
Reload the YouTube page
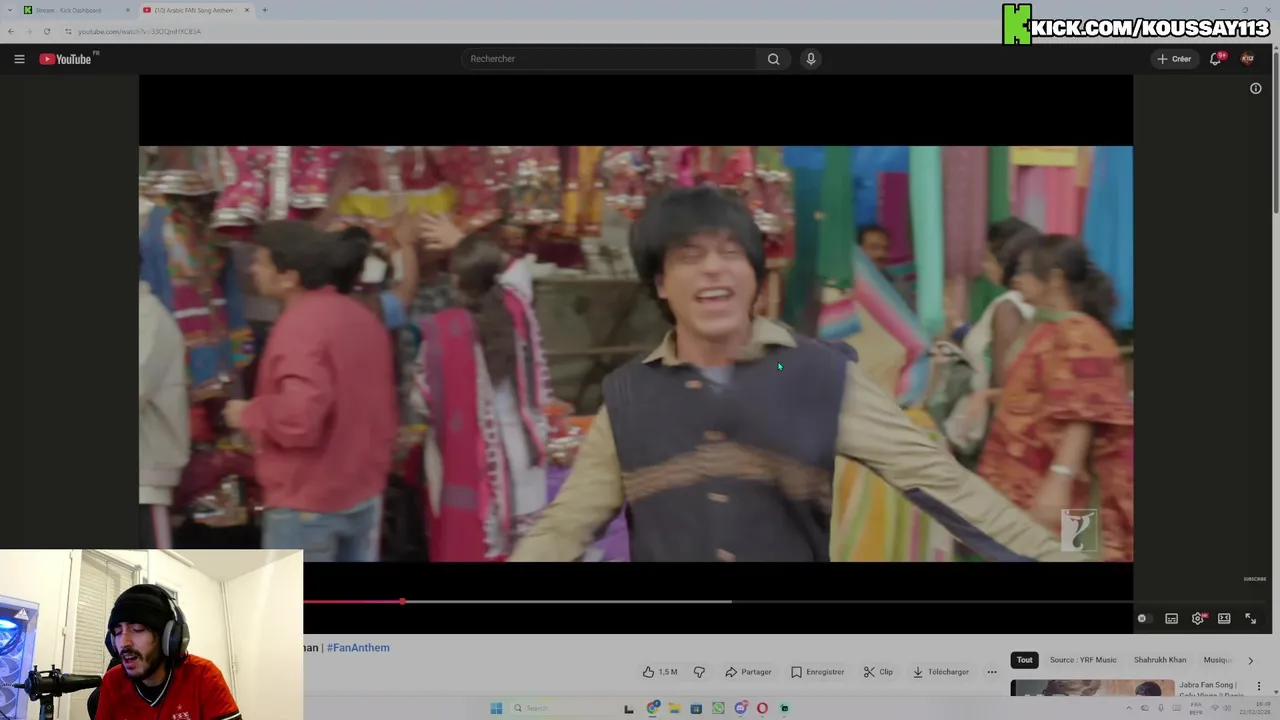(x=47, y=31)
